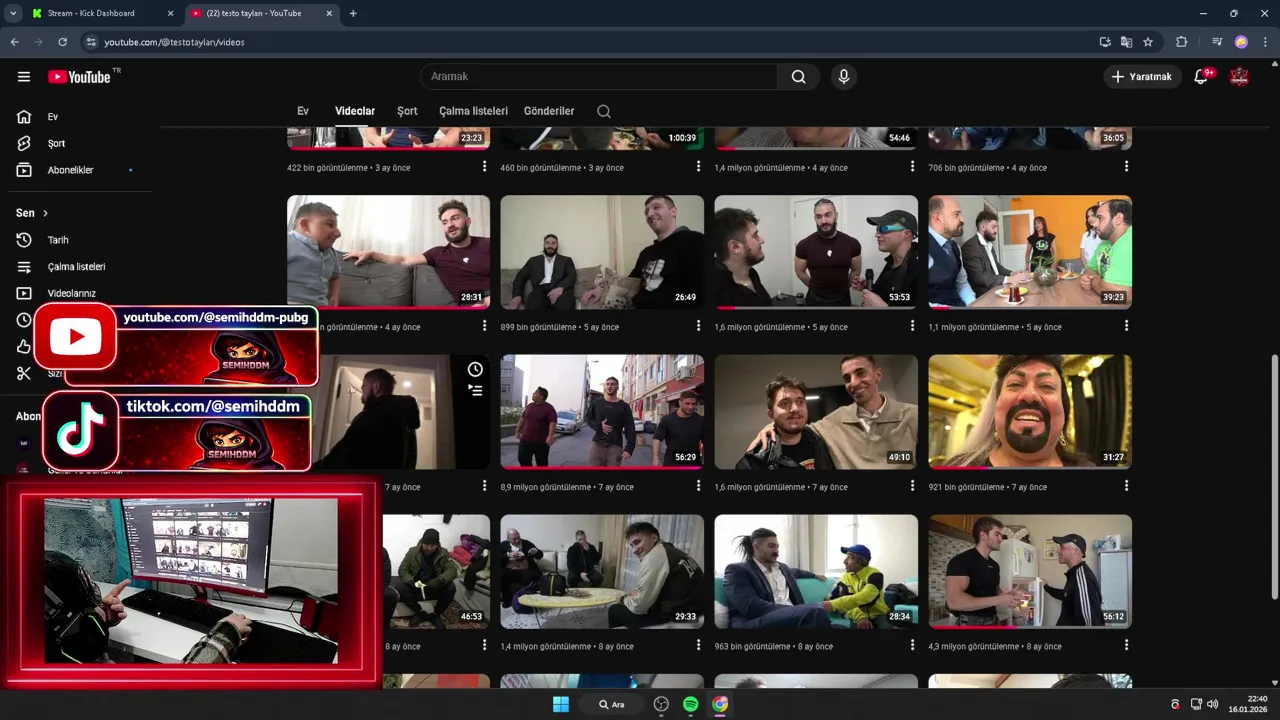
Task: Open options menu for 8,9 milyon görüntülenme video
Action: pos(698,486)
